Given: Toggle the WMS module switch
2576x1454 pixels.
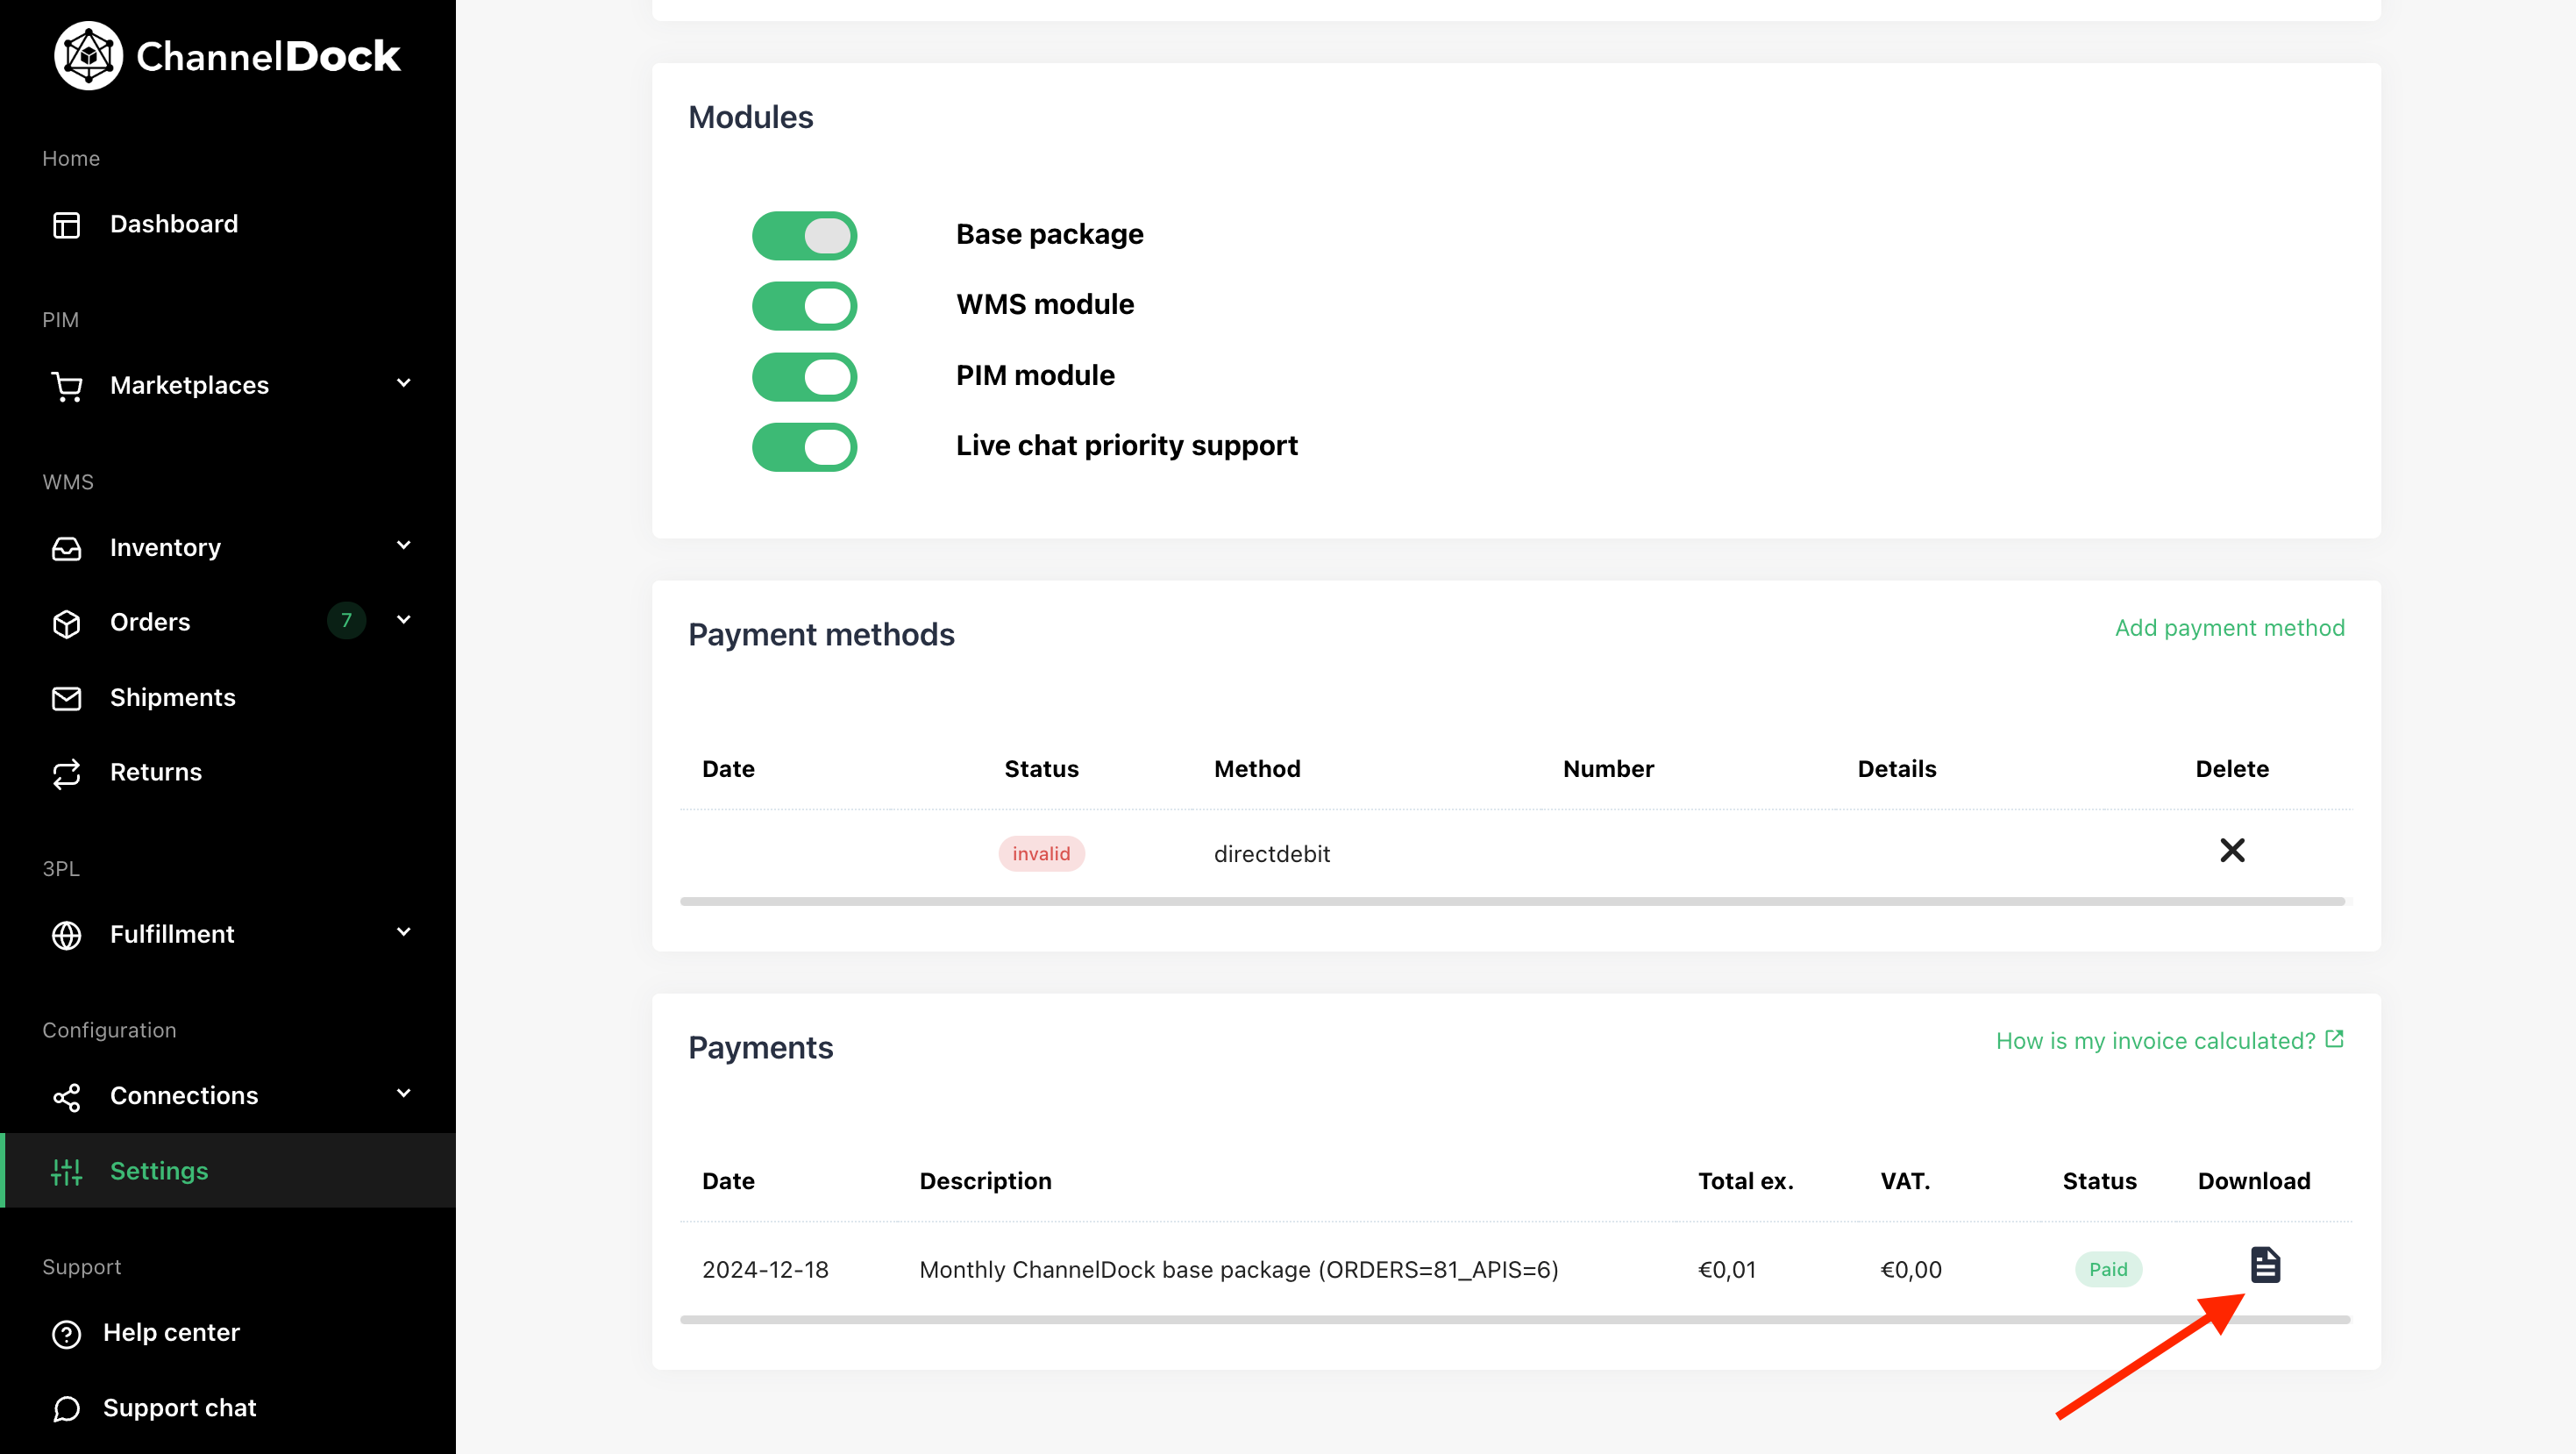Looking at the screenshot, I should coord(804,306).
